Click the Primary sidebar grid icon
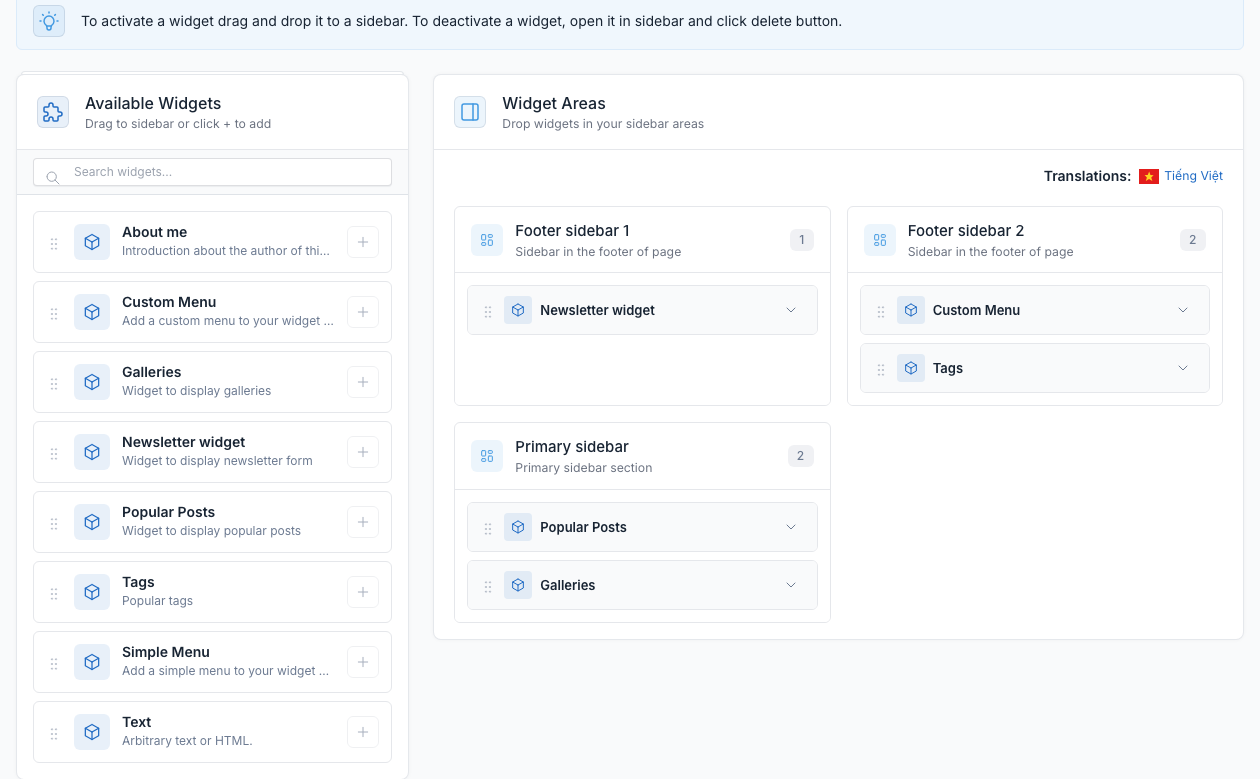The width and height of the screenshot is (1260, 779). click(487, 456)
